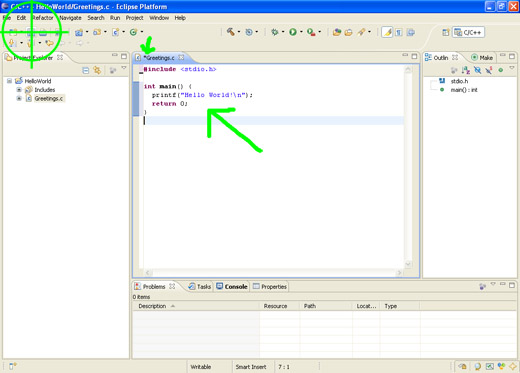Open the Debug configurations dropdown arrow
Screen dimensions: 520x373
[283, 32]
